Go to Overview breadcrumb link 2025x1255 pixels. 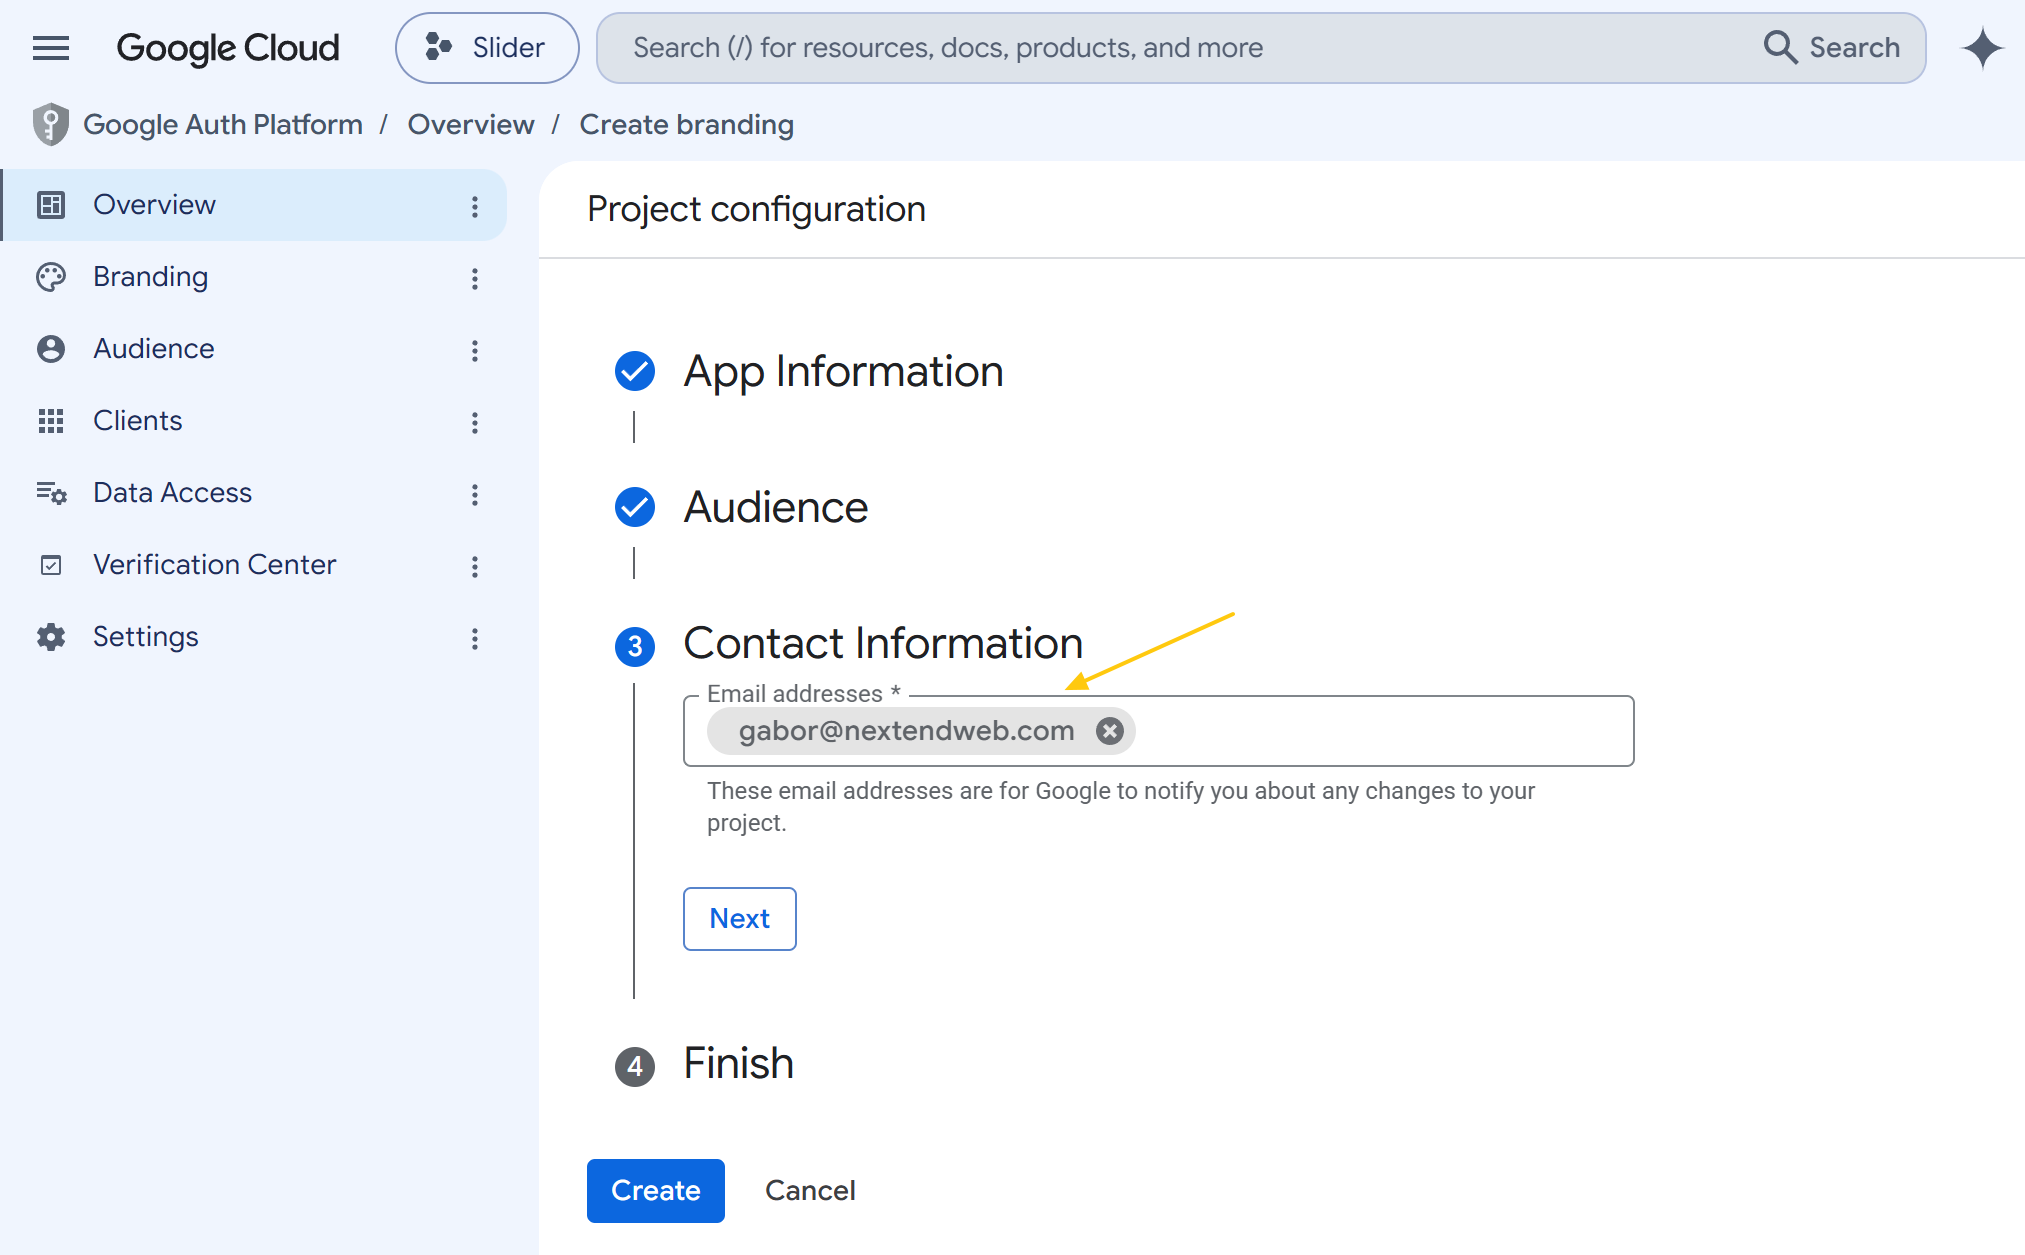(x=471, y=125)
